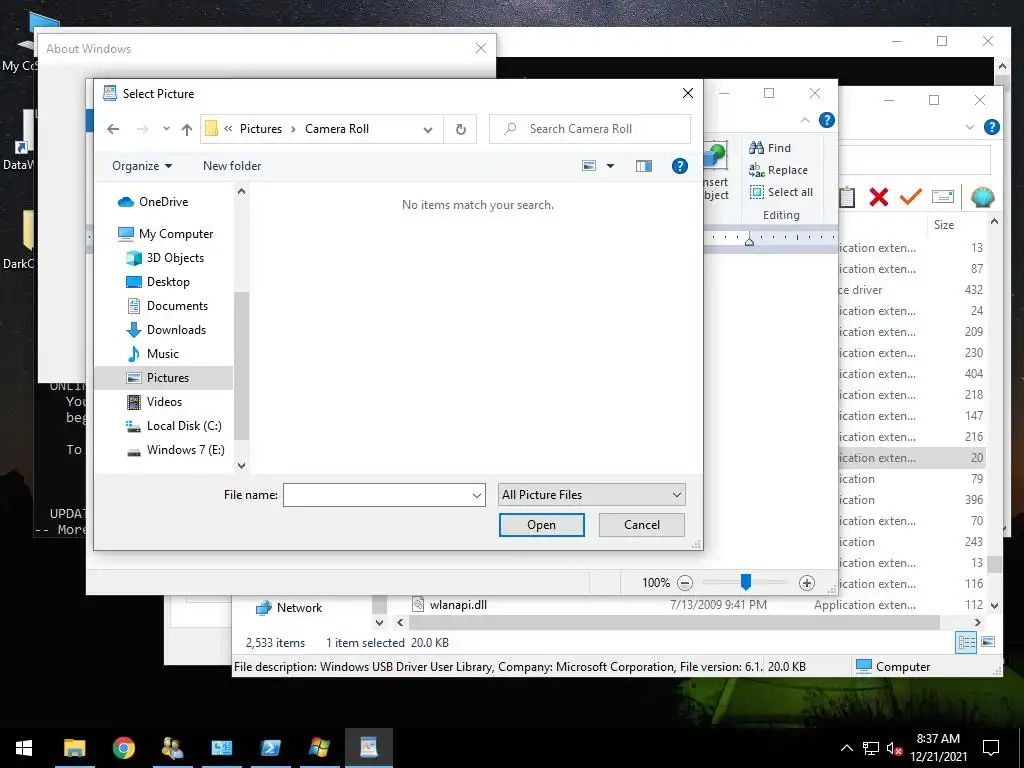Go up one folder level

(x=187, y=129)
